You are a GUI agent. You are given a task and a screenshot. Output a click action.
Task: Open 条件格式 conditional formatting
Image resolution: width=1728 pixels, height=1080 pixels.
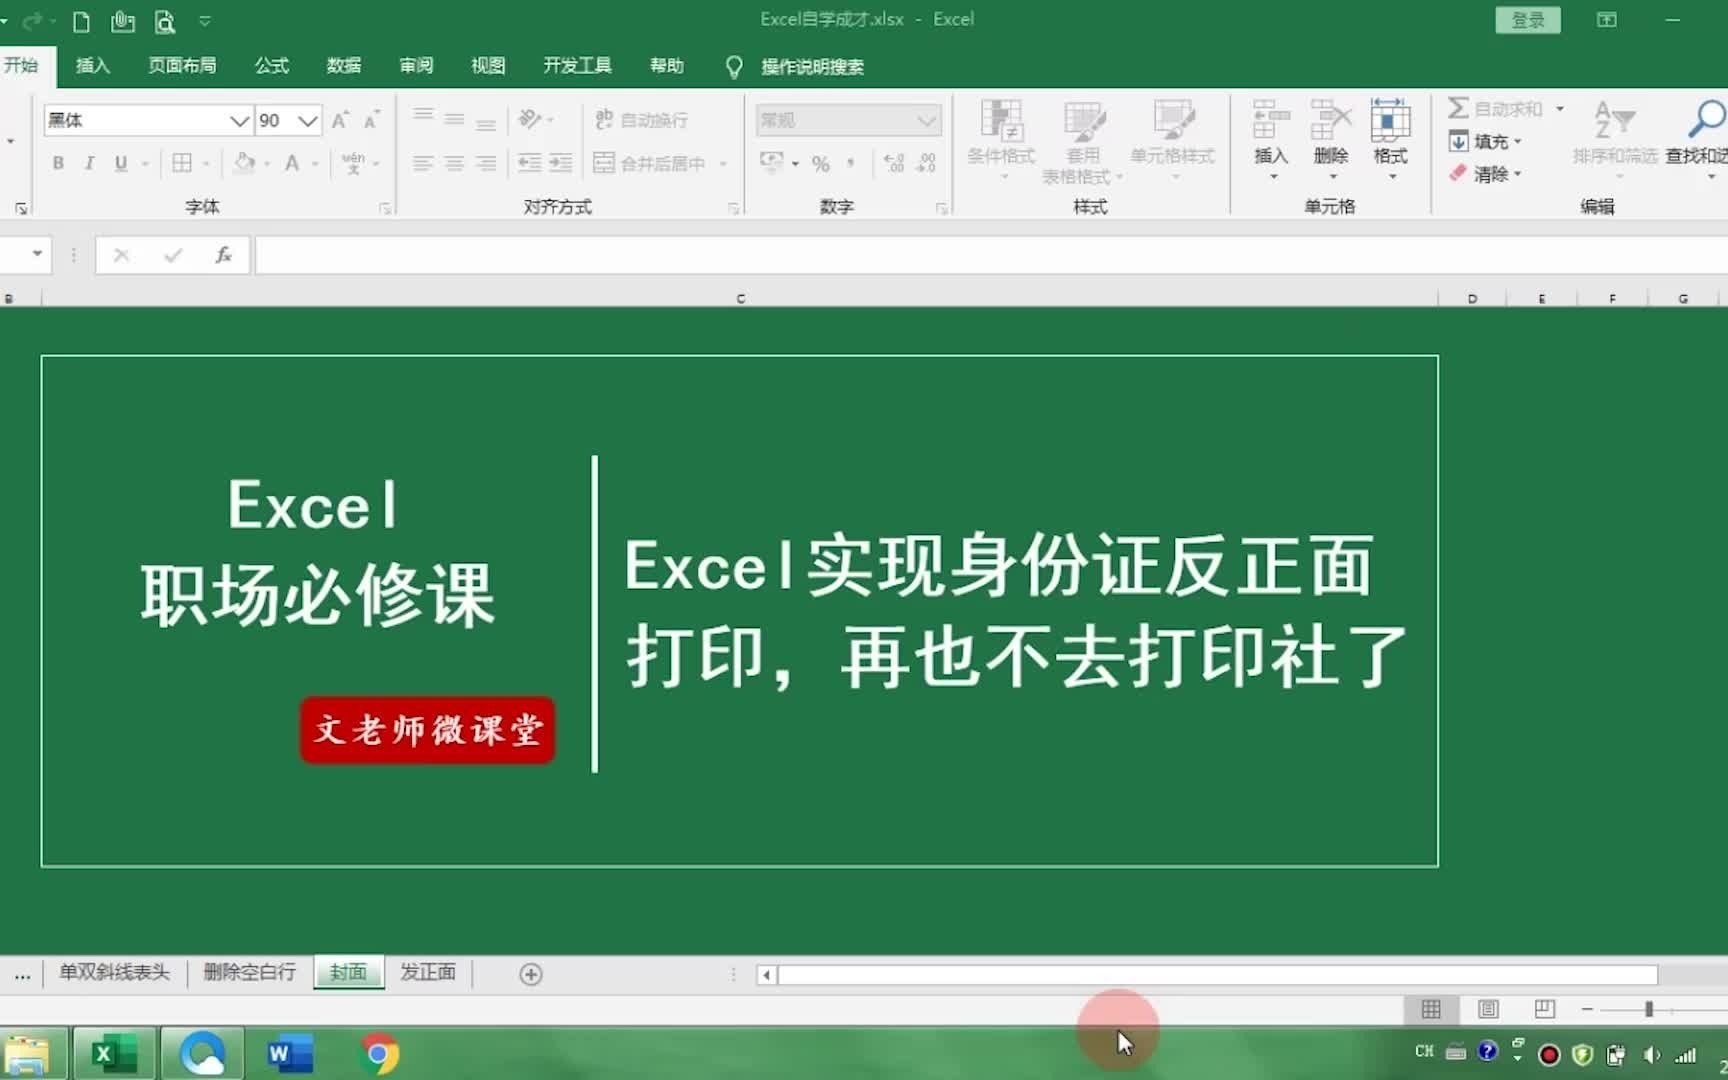pos(1001,140)
